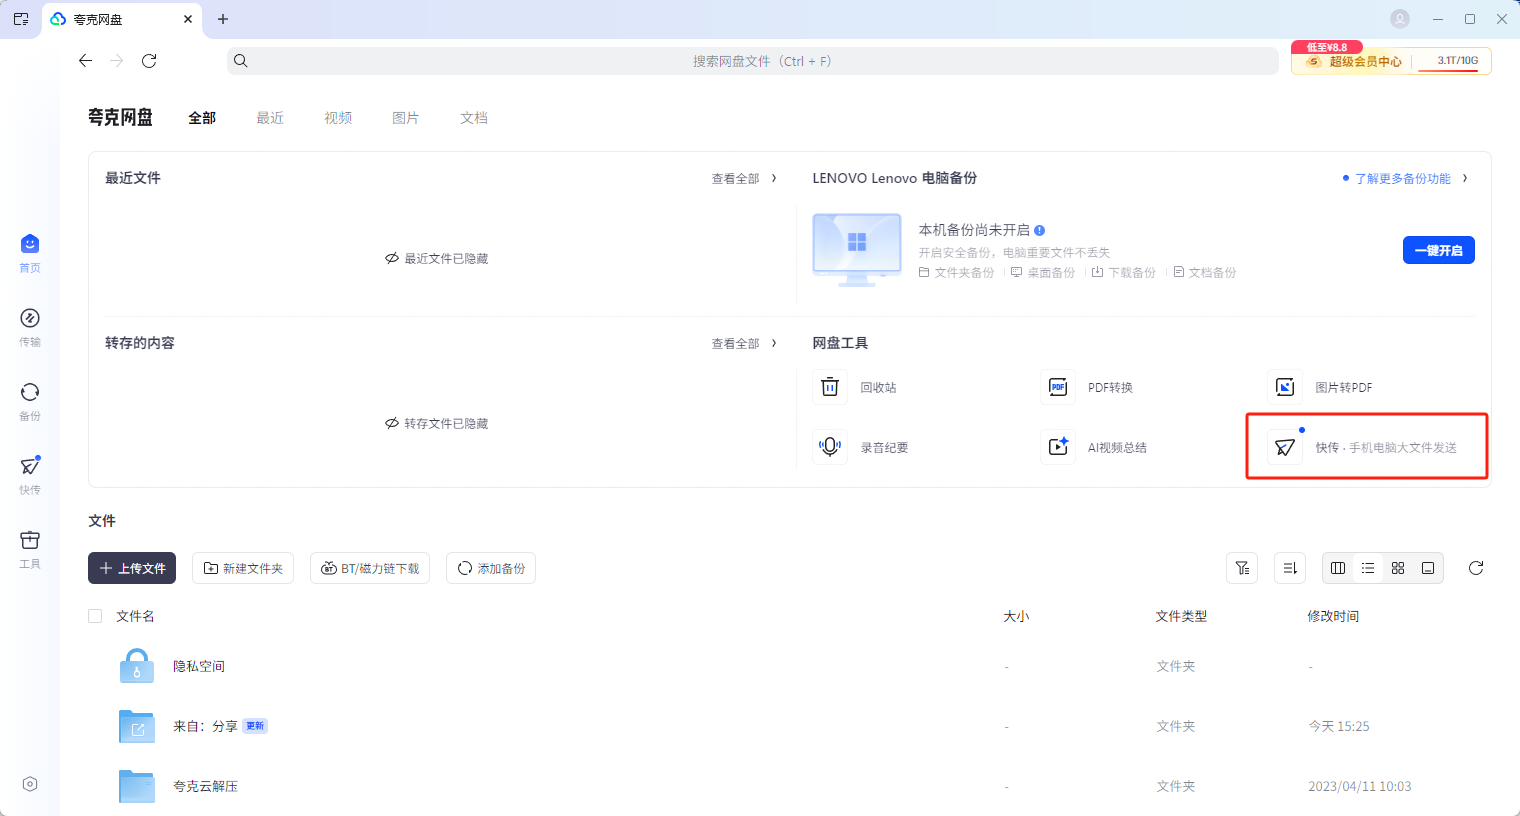Click the 夸克网盘 page title
The width and height of the screenshot is (1520, 816).
[120, 117]
